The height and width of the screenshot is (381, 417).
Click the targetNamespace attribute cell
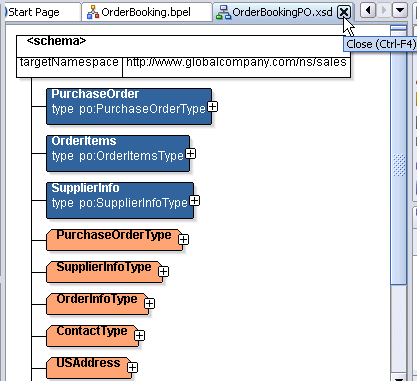click(69, 67)
